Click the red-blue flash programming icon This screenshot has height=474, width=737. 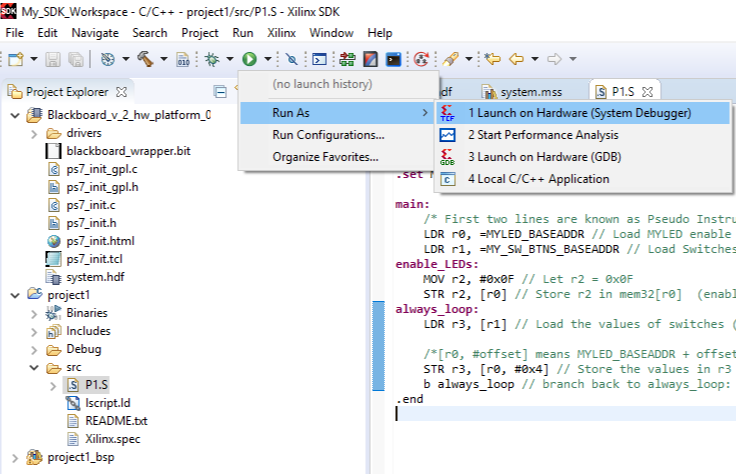point(370,59)
